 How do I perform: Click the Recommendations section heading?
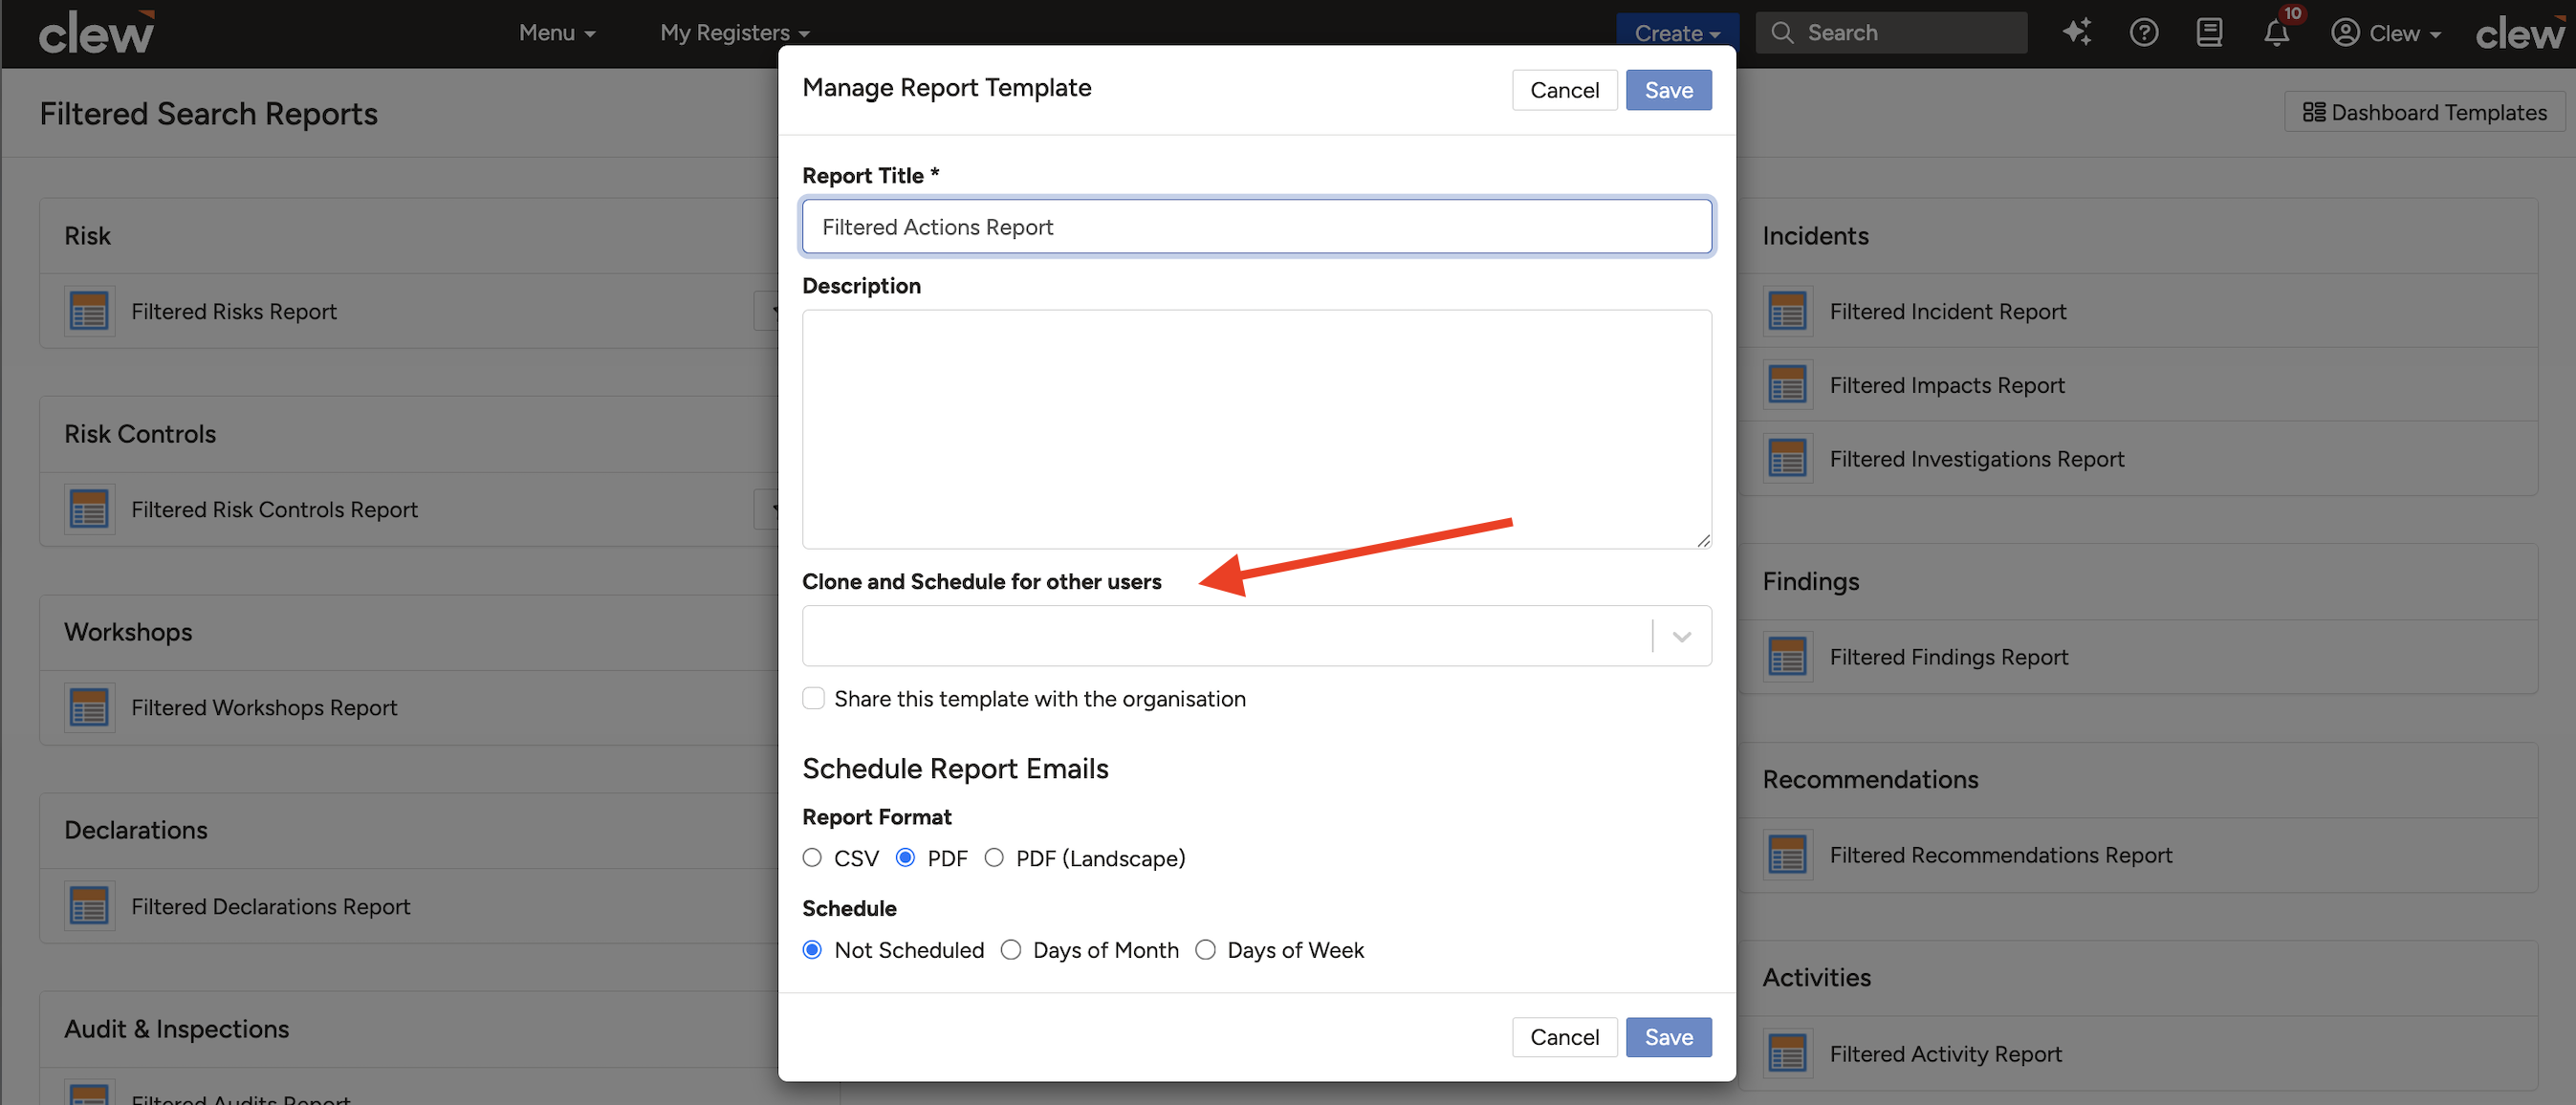pos(1869,779)
